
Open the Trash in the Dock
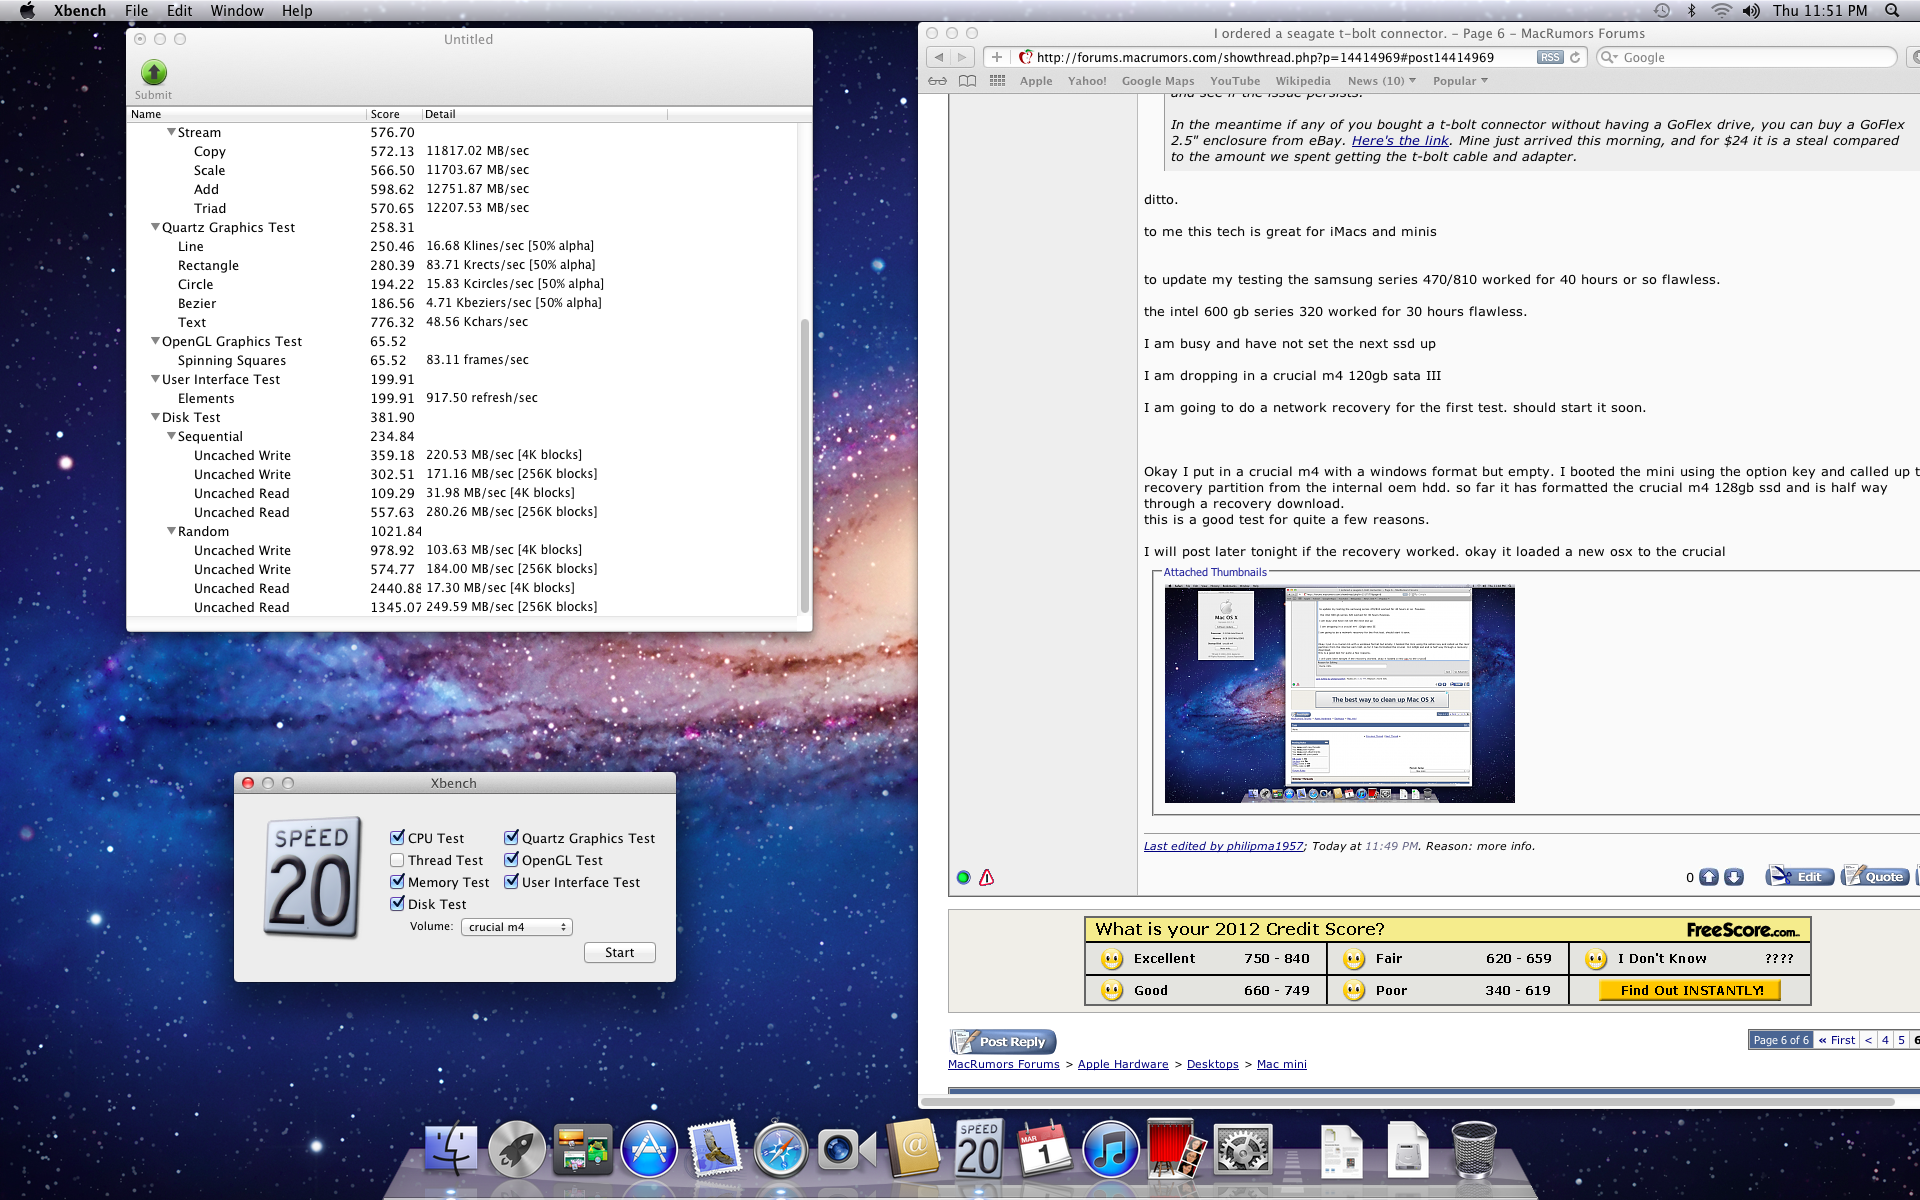point(1473,1149)
